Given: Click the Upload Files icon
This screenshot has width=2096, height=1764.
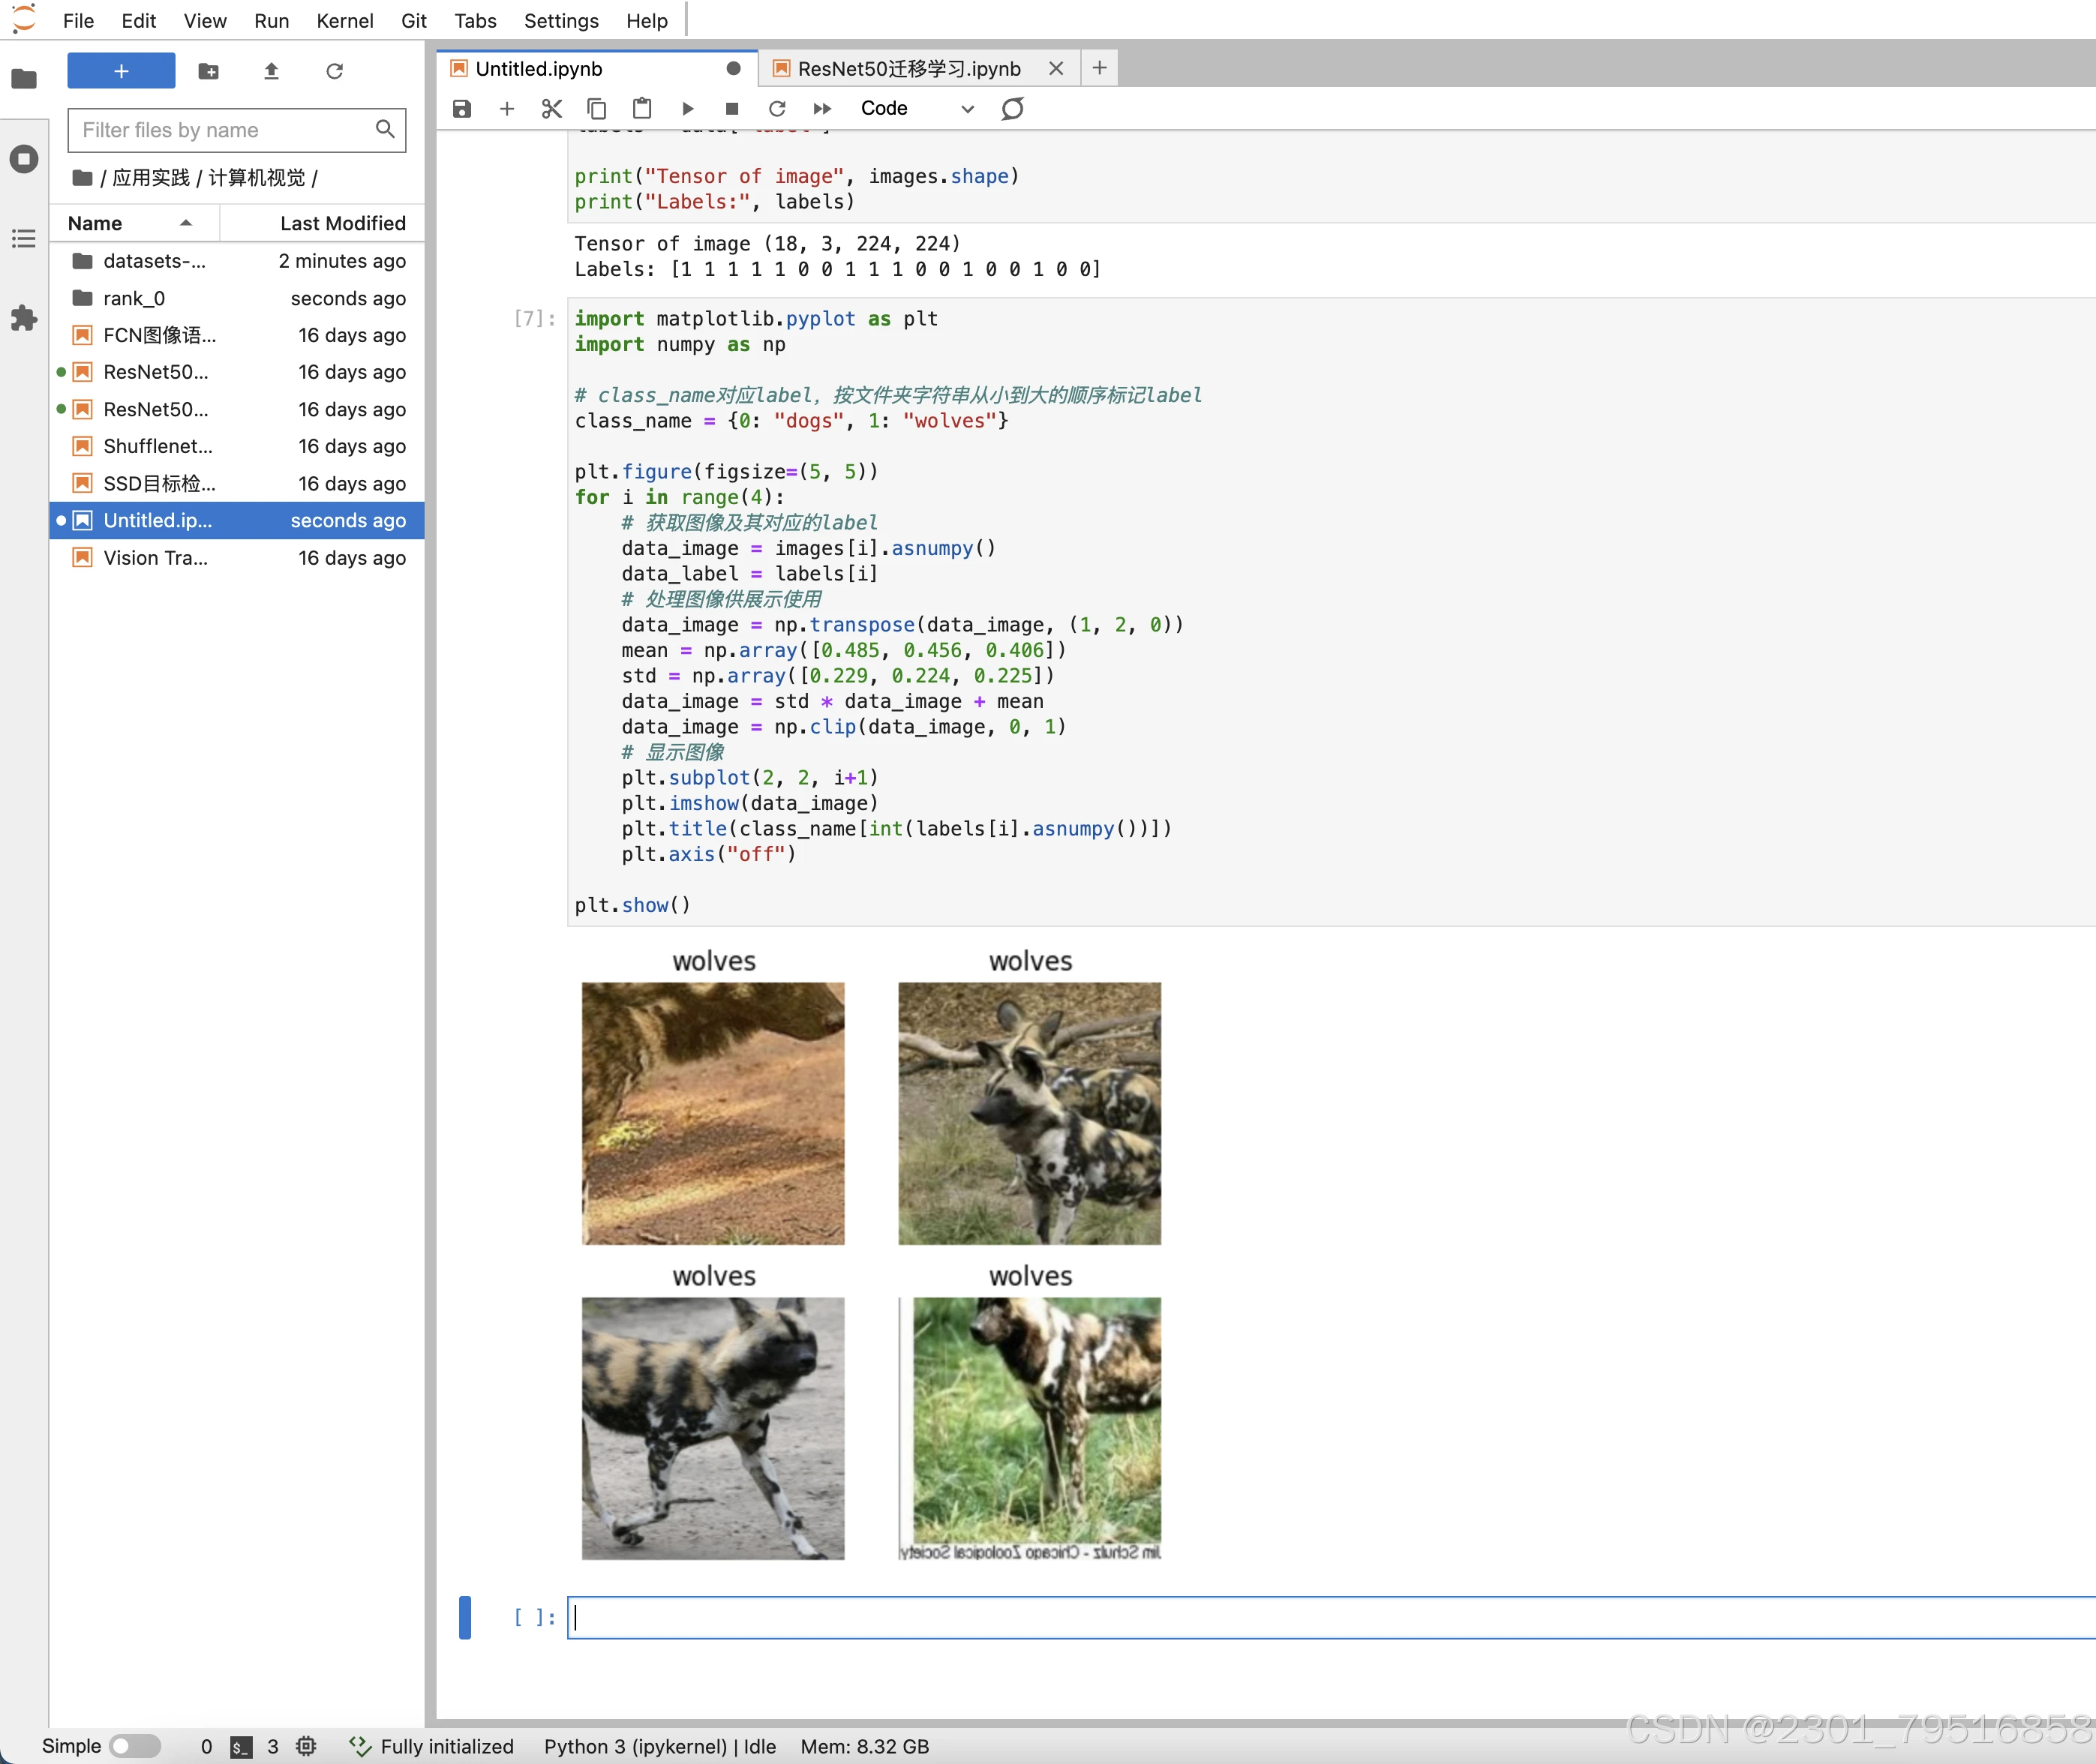Looking at the screenshot, I should click(x=271, y=71).
